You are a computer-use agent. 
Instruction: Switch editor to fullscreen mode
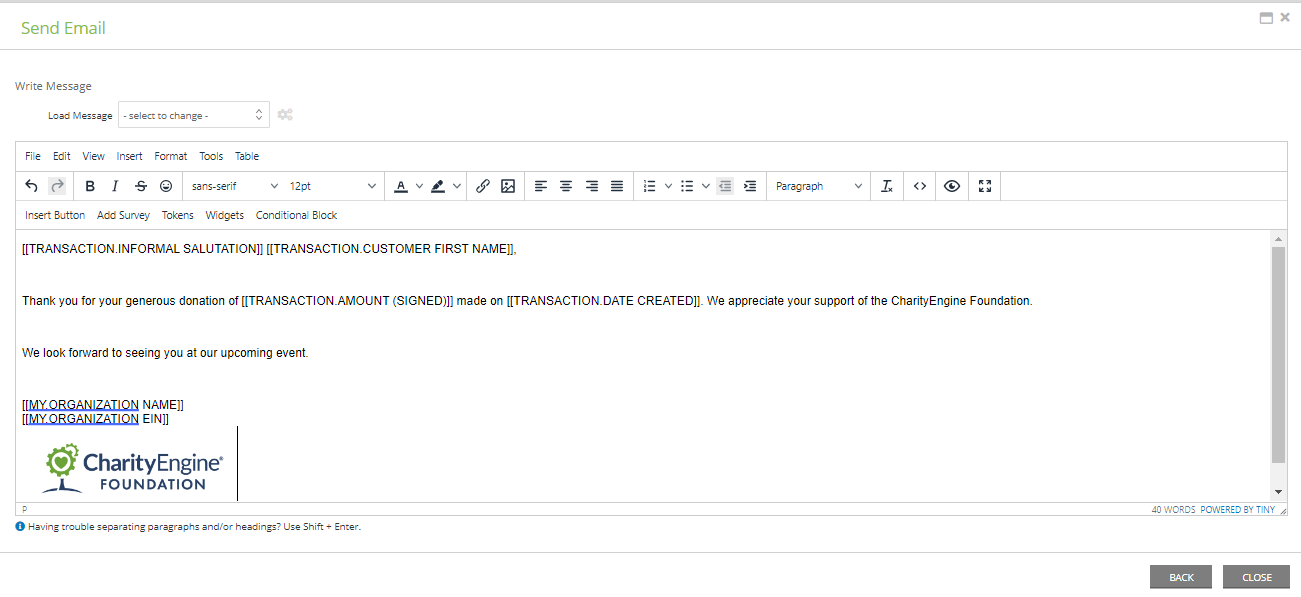coord(985,186)
